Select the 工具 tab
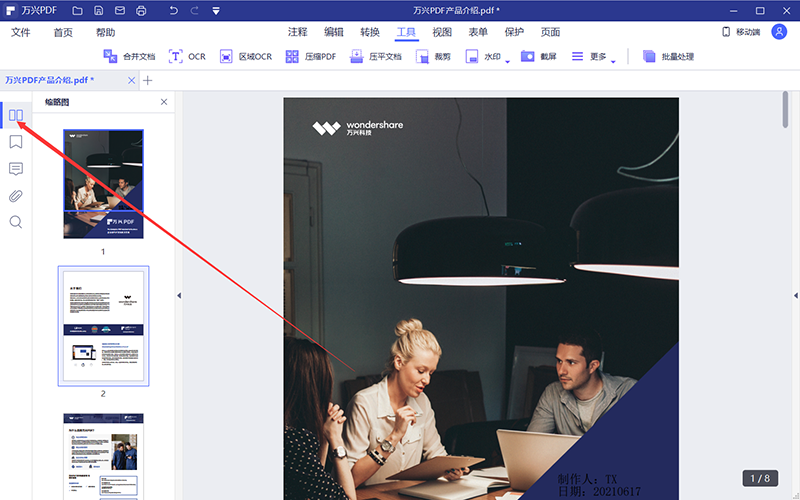This screenshot has height=500, width=800. click(407, 32)
